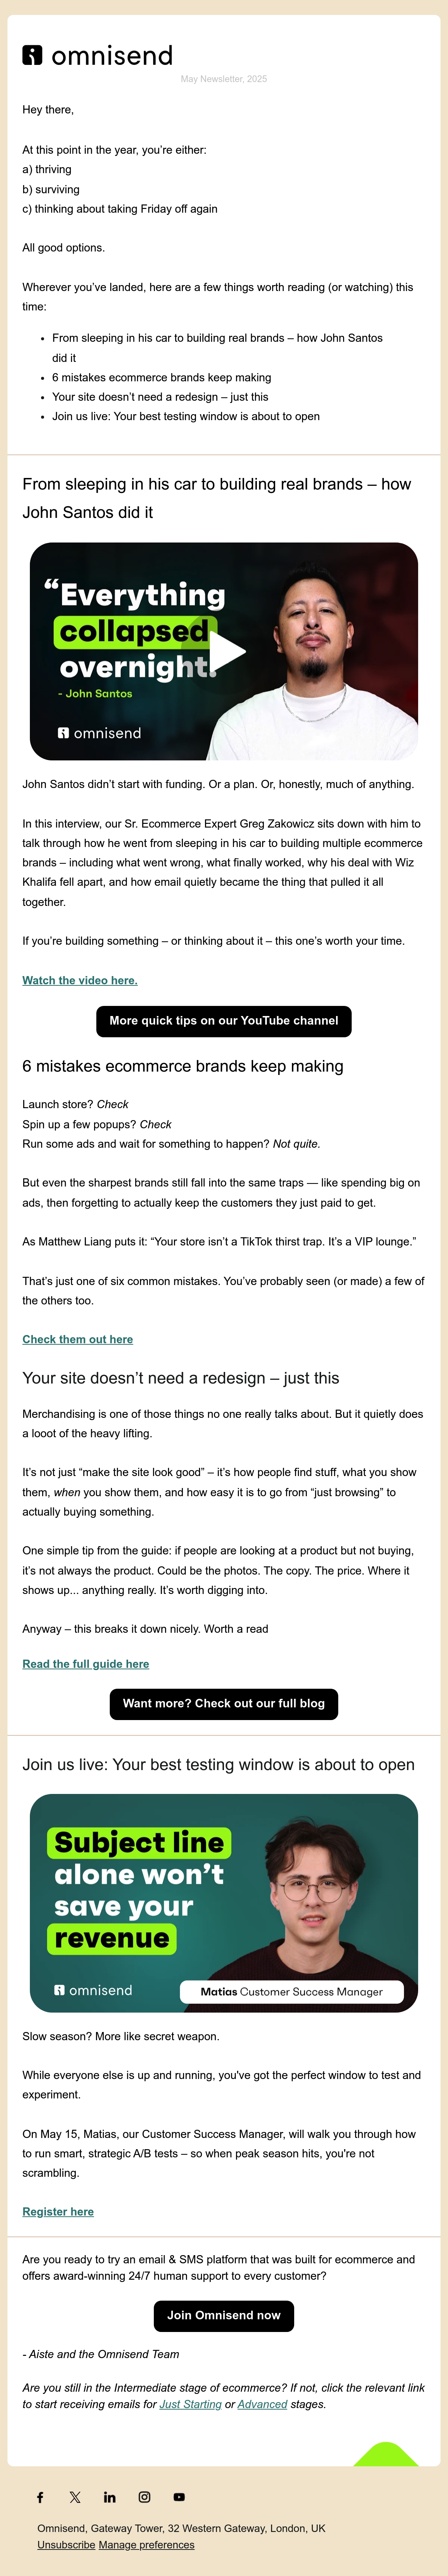
Task: Open the X (Twitter) icon in footer
Action: coord(75,2497)
